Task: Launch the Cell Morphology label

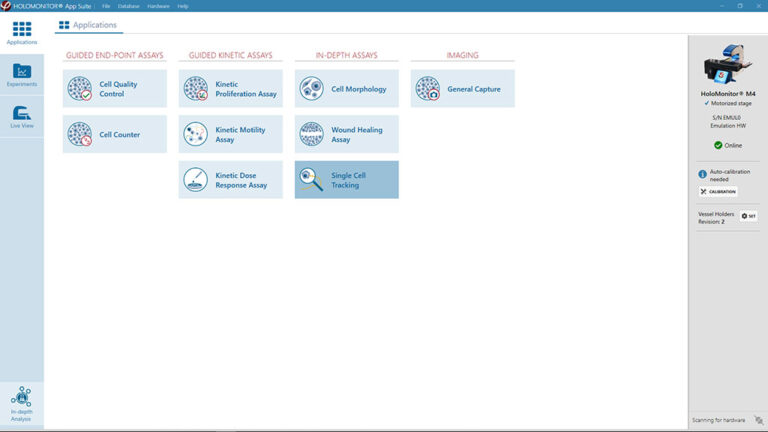Action: click(x=359, y=89)
